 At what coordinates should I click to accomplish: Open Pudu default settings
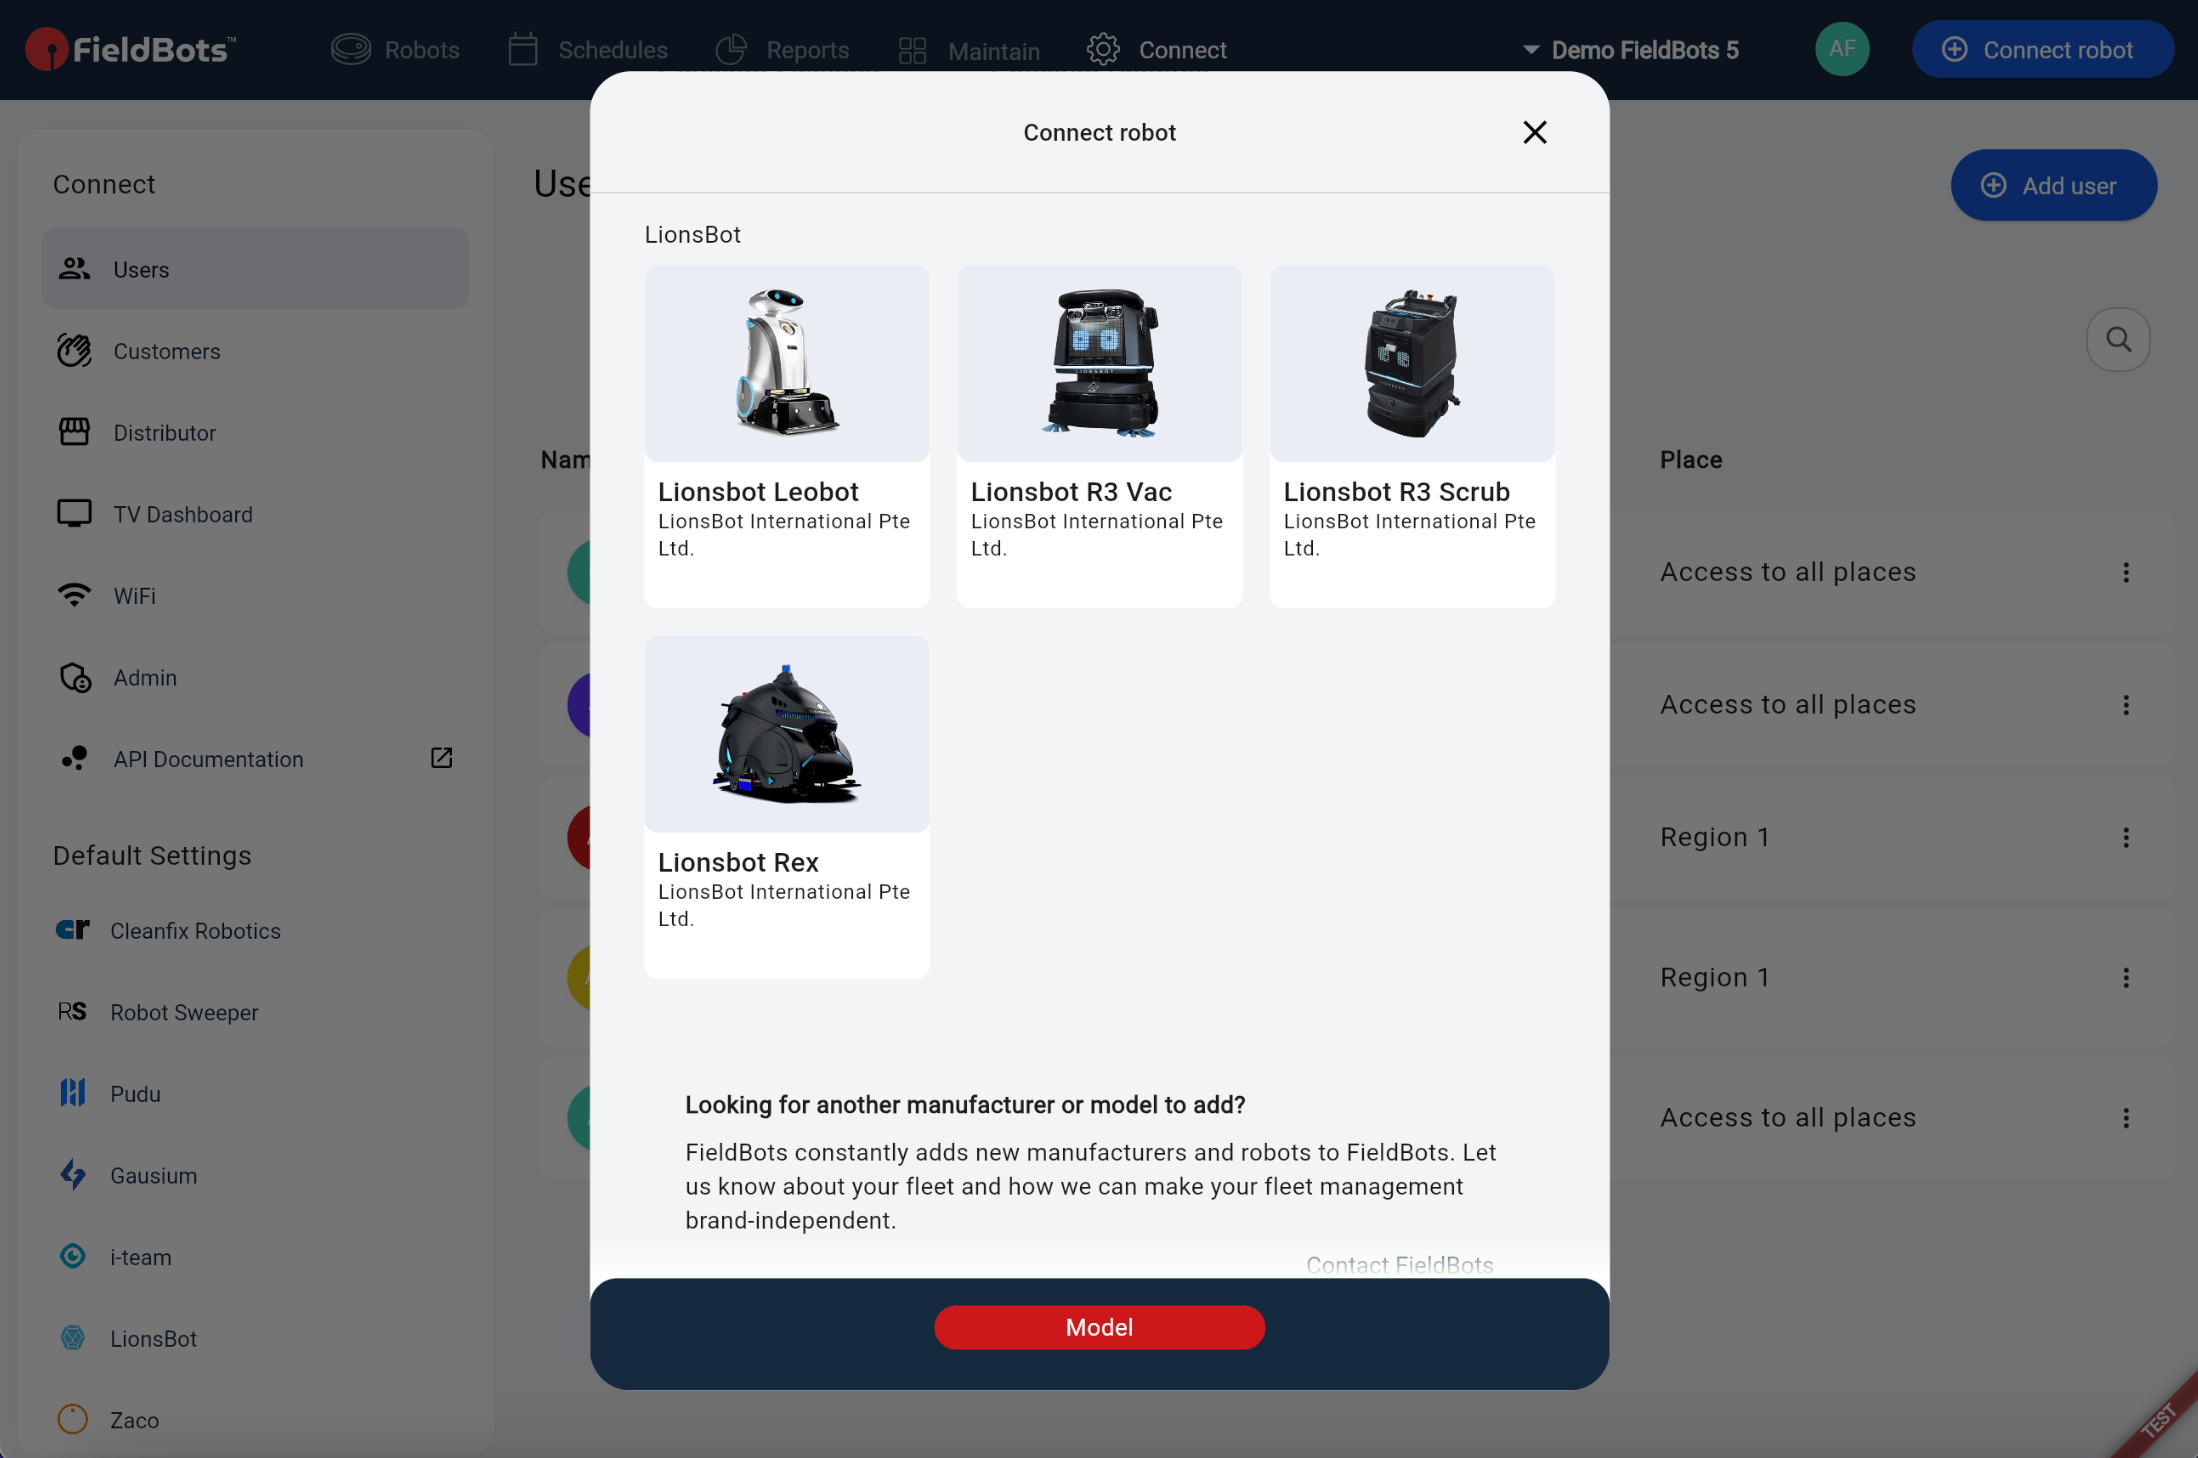255,1093
